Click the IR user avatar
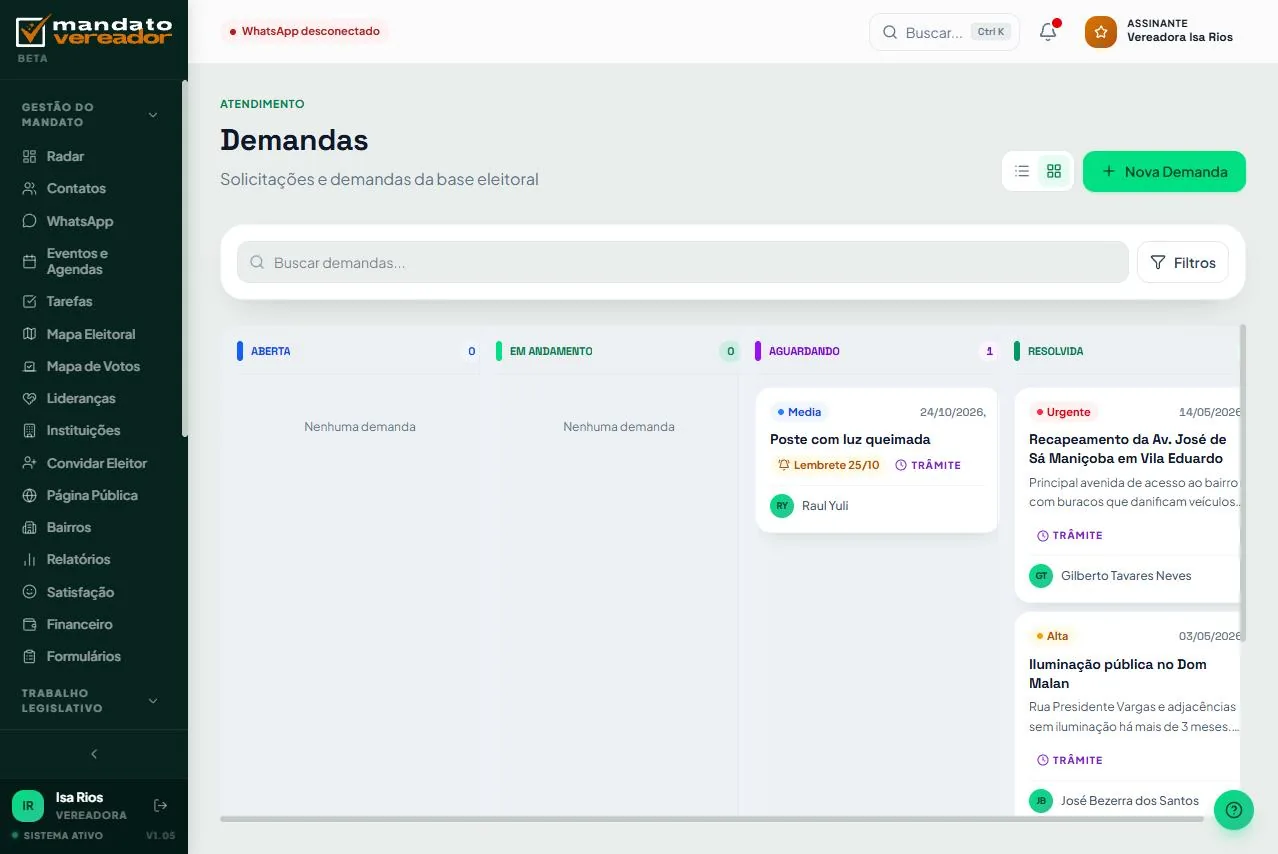 (28, 805)
